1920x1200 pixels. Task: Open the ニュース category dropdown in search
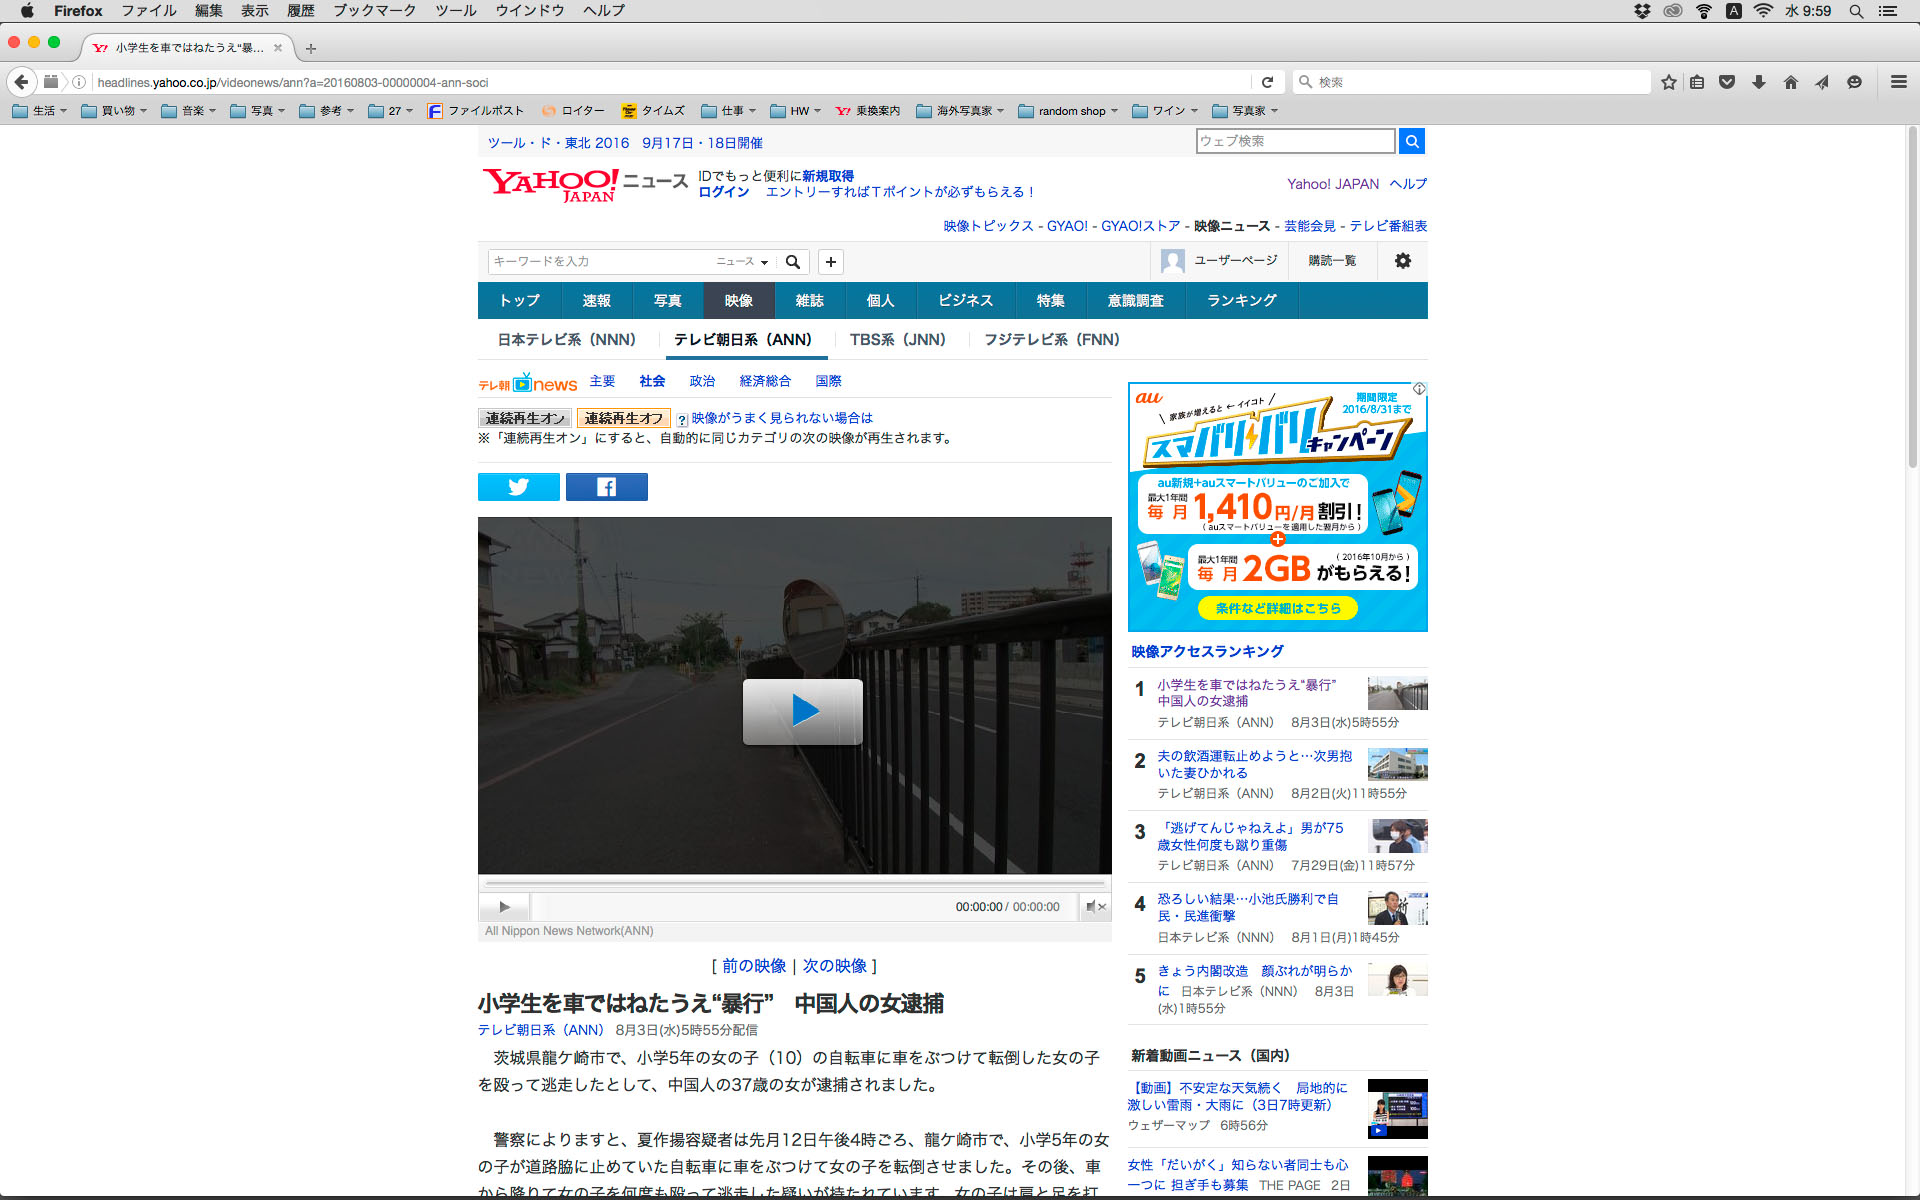(742, 262)
